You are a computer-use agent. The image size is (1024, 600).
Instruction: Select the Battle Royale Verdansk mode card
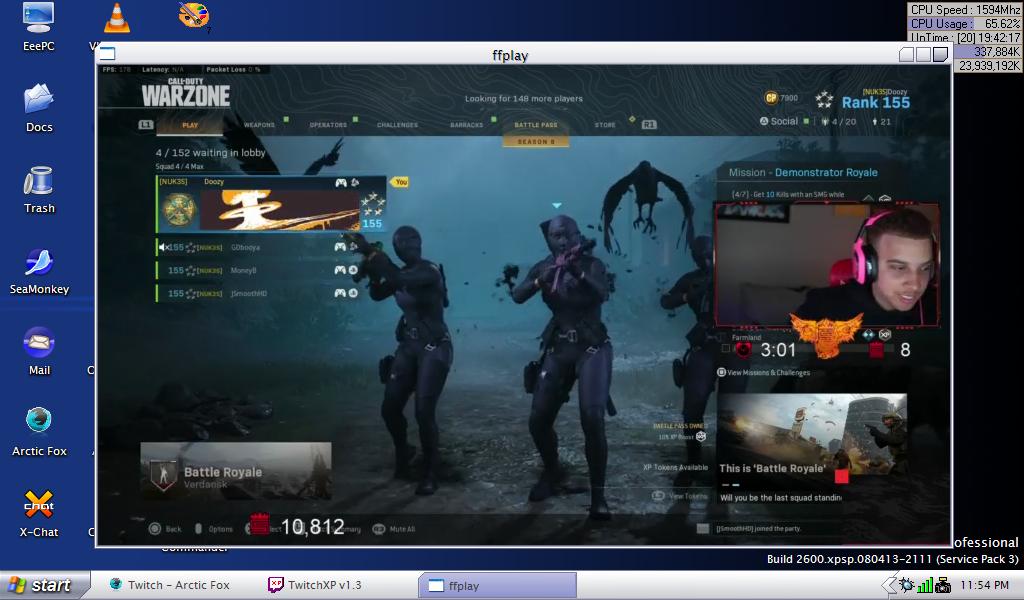(x=236, y=471)
